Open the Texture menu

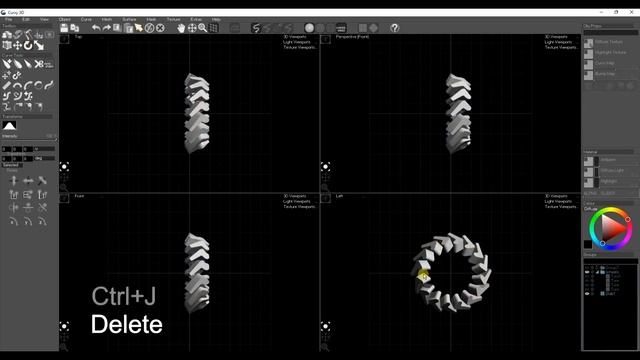[173, 19]
